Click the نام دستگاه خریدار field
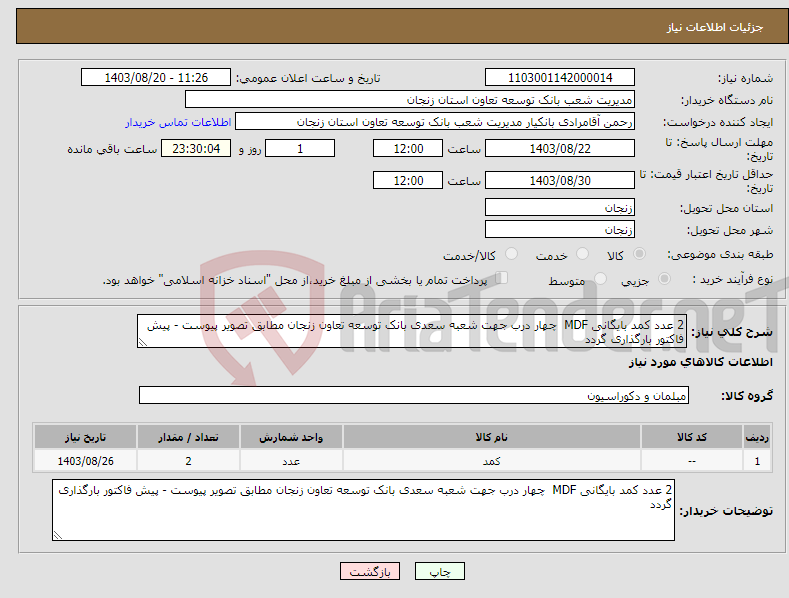 410,100
